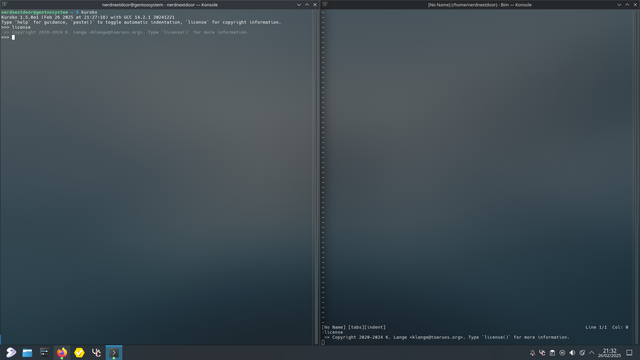
Task: Click the 'Kuroko 1.5.0a1' version line
Action: 88,18
